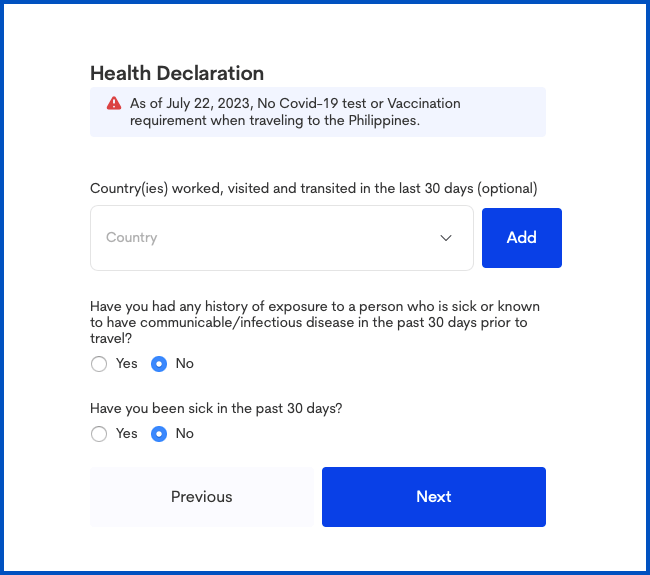Click the Health Declaration heading
The image size is (650, 575).
pyautogui.click(x=177, y=73)
